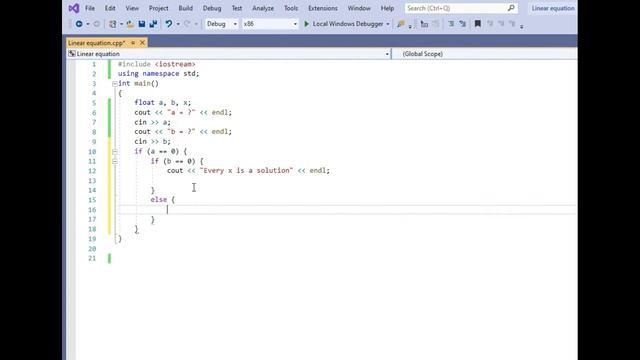
Task: Click the Save All icon
Action: pos(153,24)
